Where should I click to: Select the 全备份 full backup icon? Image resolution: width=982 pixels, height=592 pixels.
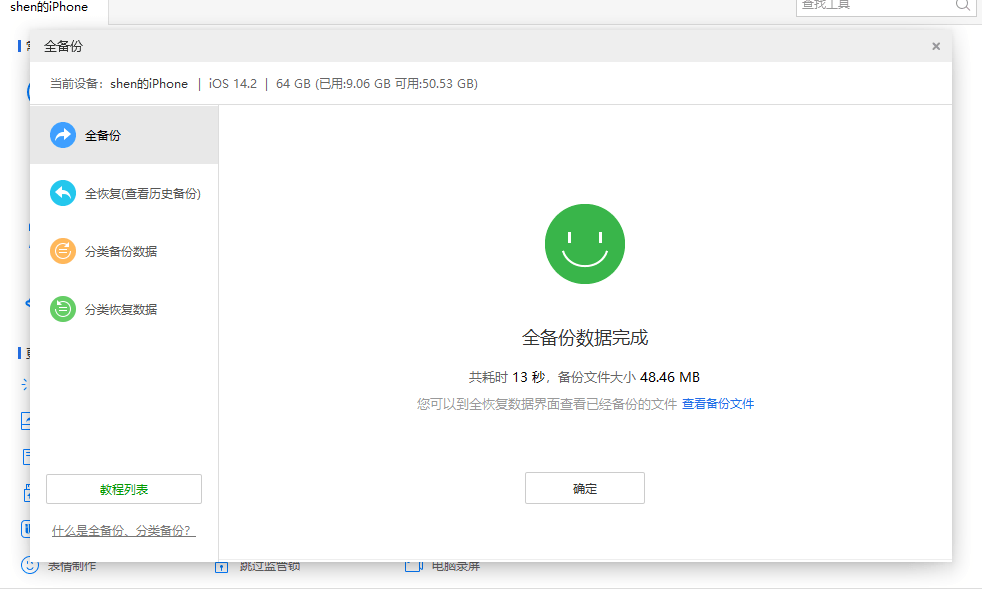63,135
